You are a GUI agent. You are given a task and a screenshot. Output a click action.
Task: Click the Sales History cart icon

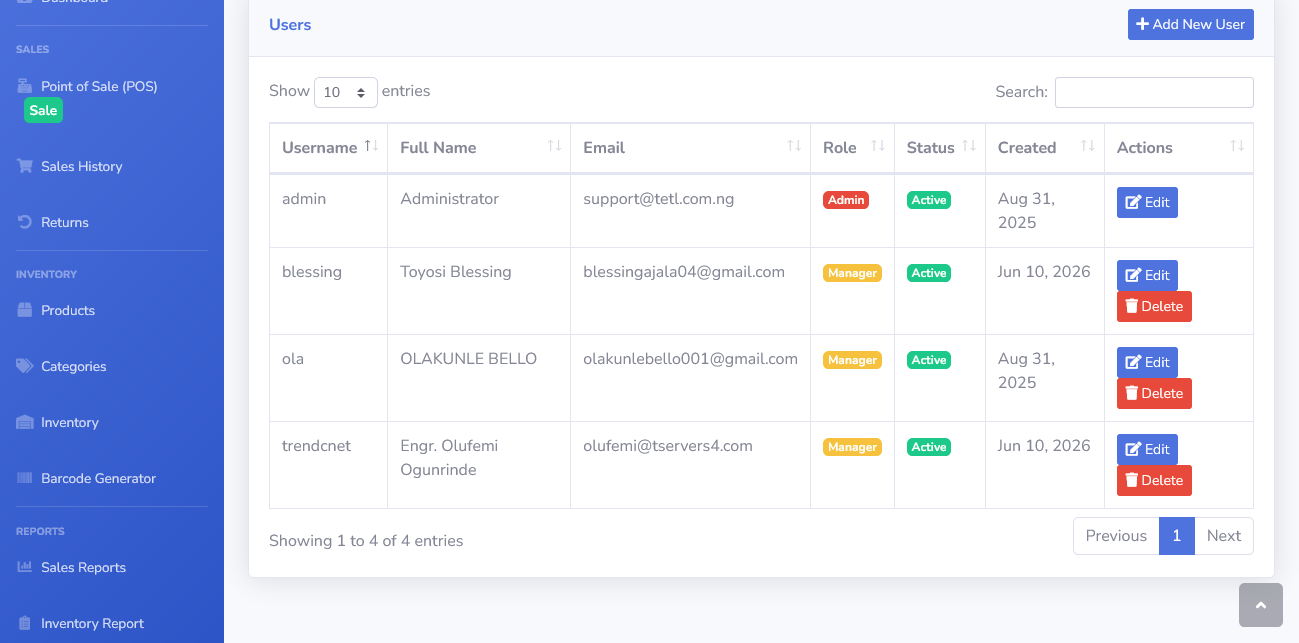coord(25,166)
